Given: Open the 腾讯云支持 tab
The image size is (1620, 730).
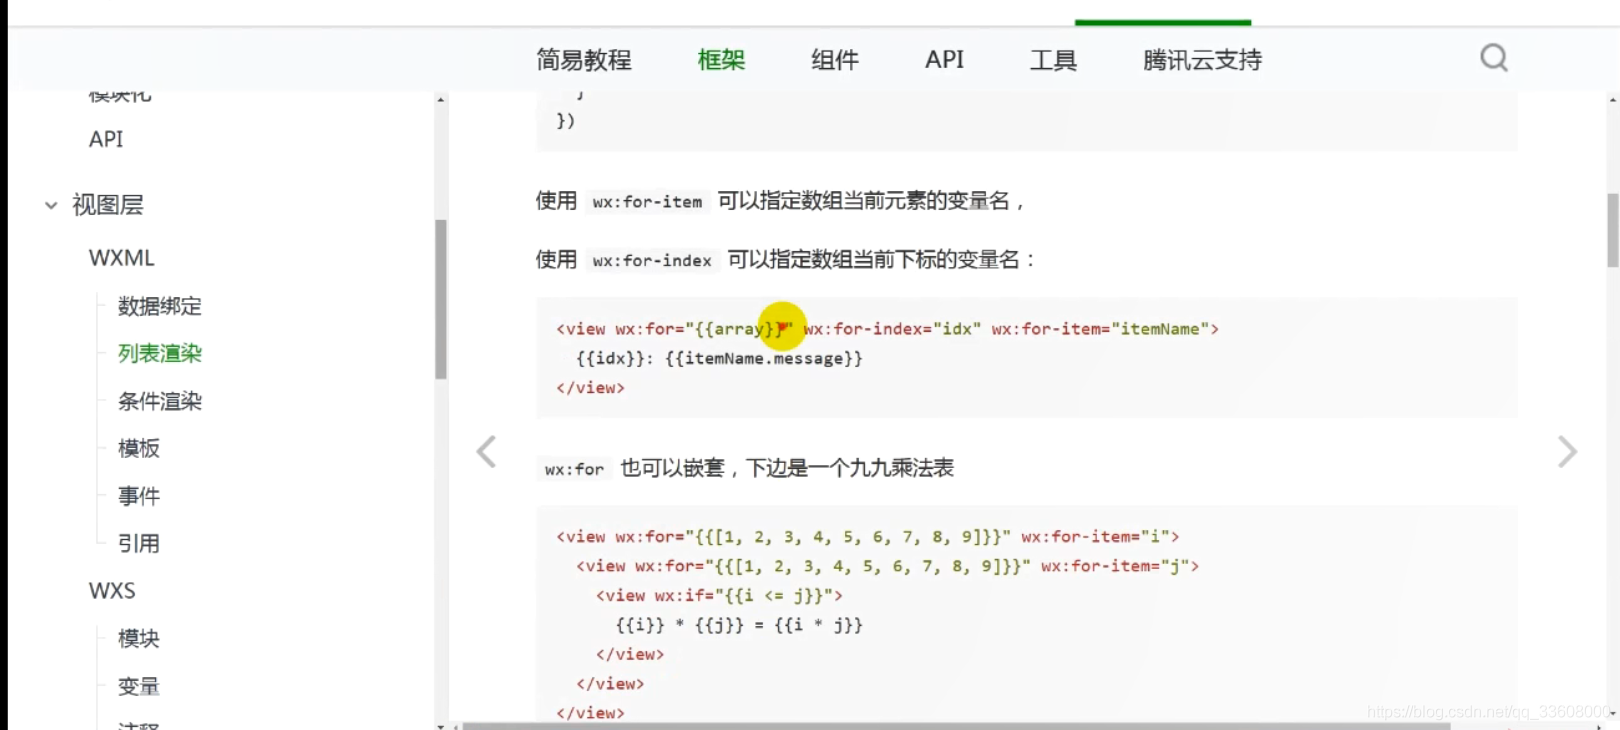Looking at the screenshot, I should (x=1202, y=60).
